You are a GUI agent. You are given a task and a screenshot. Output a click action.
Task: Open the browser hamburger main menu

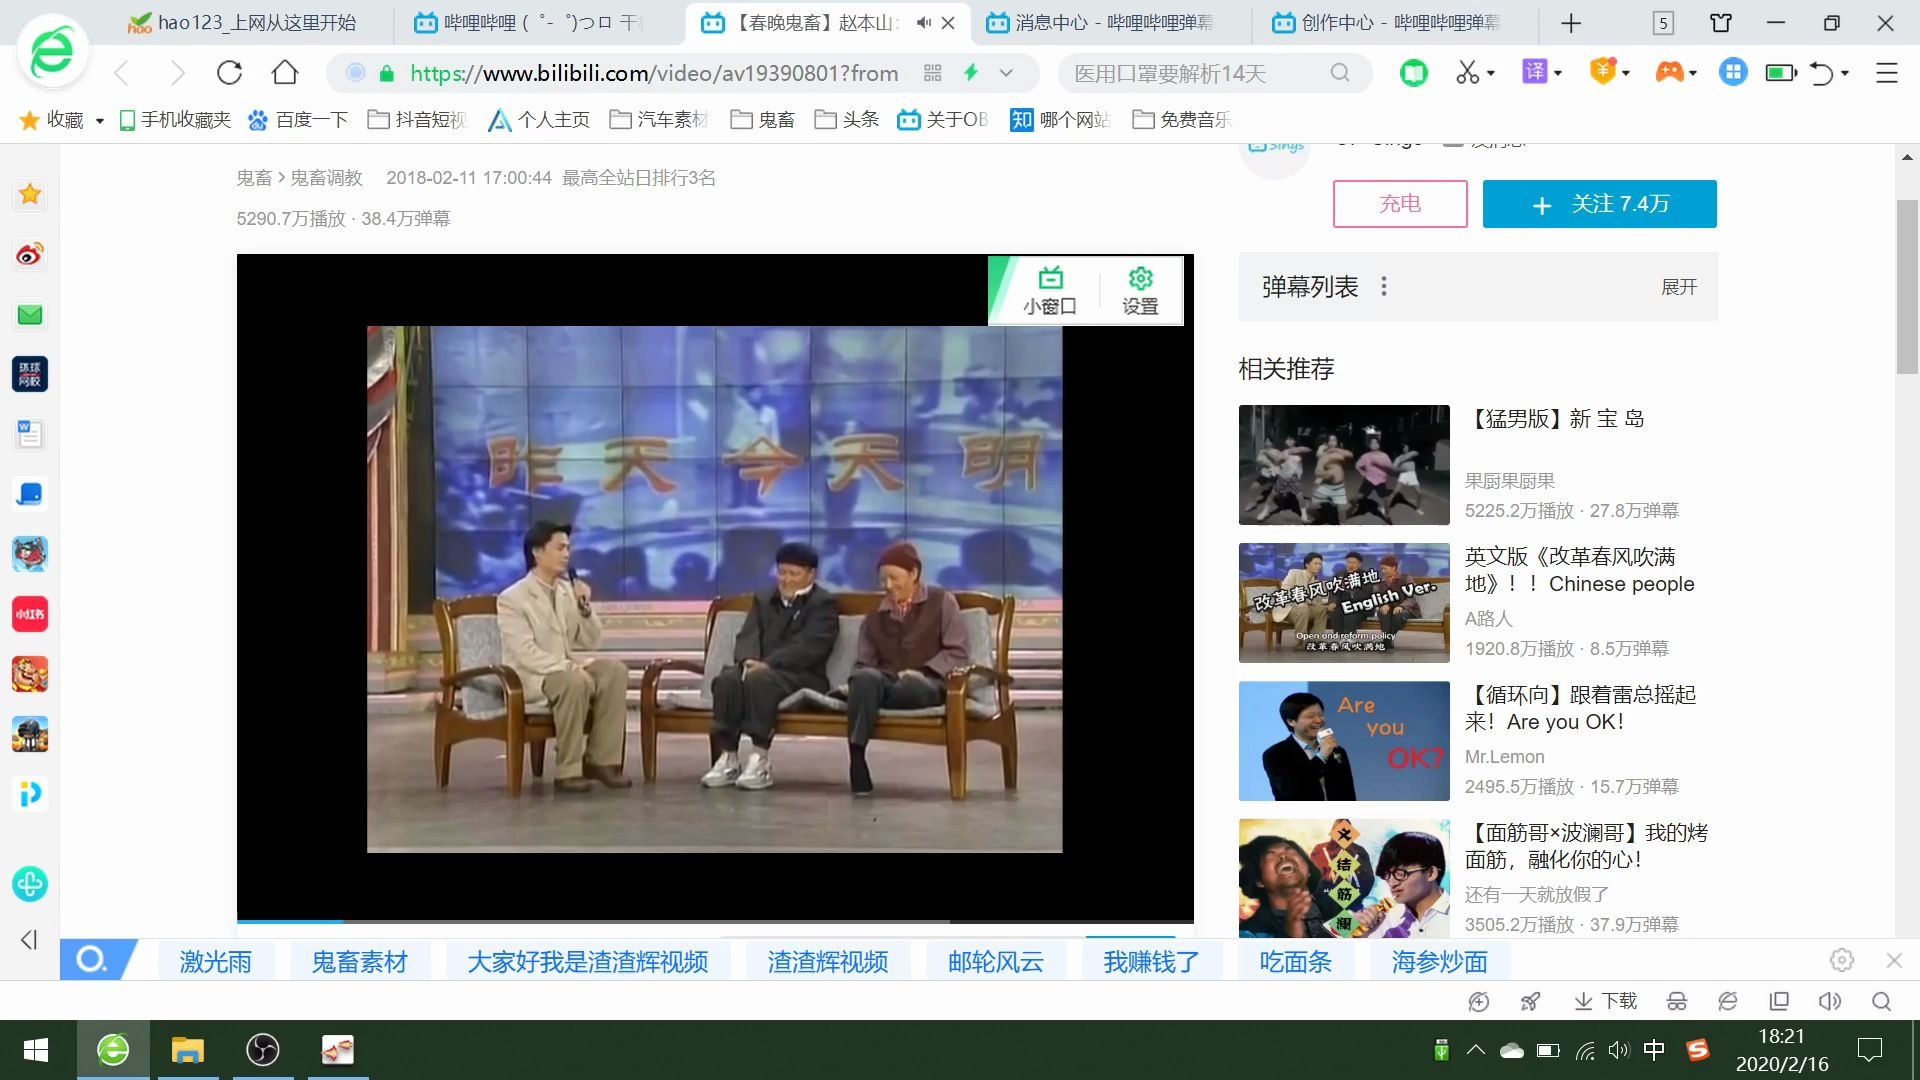(1886, 73)
